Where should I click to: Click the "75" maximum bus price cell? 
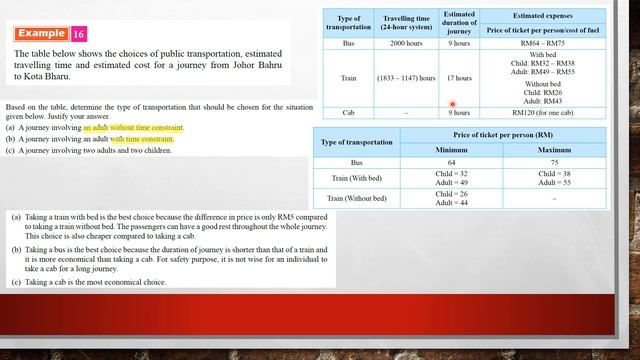pos(554,162)
